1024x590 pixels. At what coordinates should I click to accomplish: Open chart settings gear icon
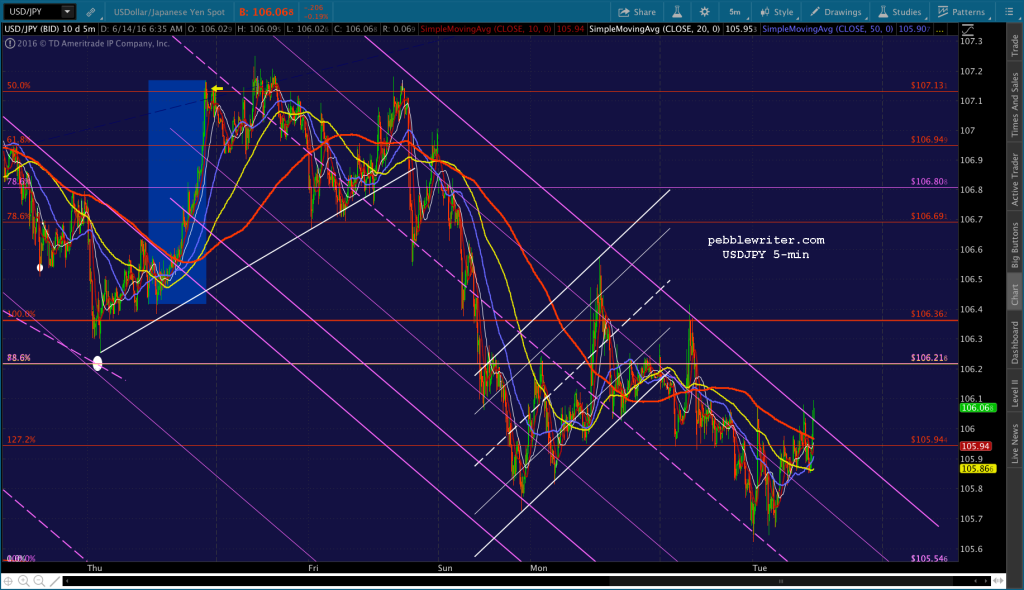[x=705, y=12]
